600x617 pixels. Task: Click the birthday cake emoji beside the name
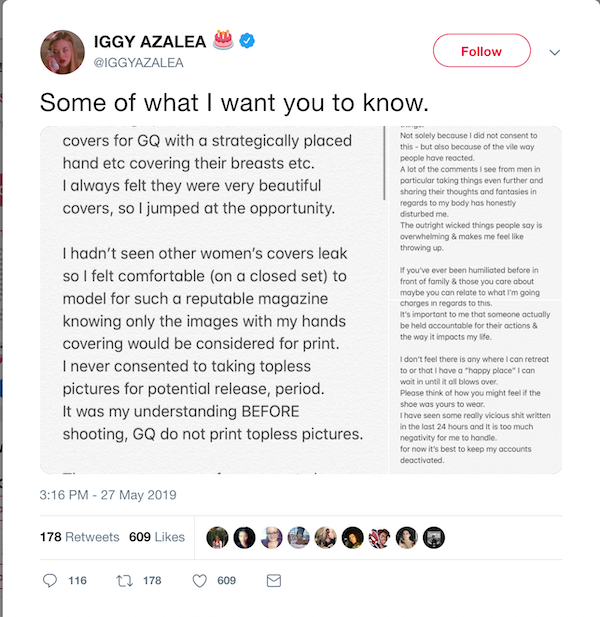[222, 40]
